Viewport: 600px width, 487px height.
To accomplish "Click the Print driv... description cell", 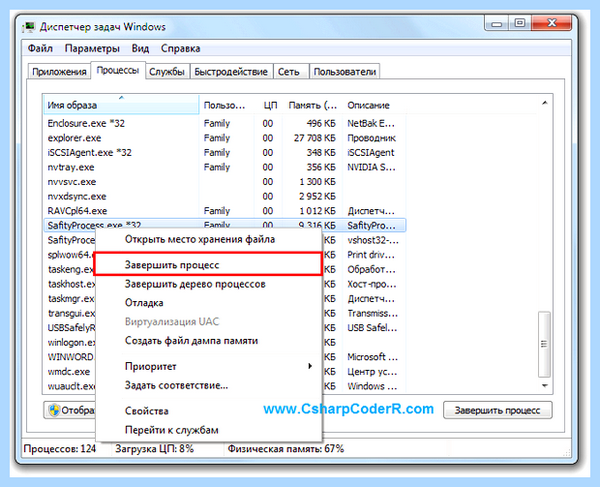I will click(x=371, y=255).
